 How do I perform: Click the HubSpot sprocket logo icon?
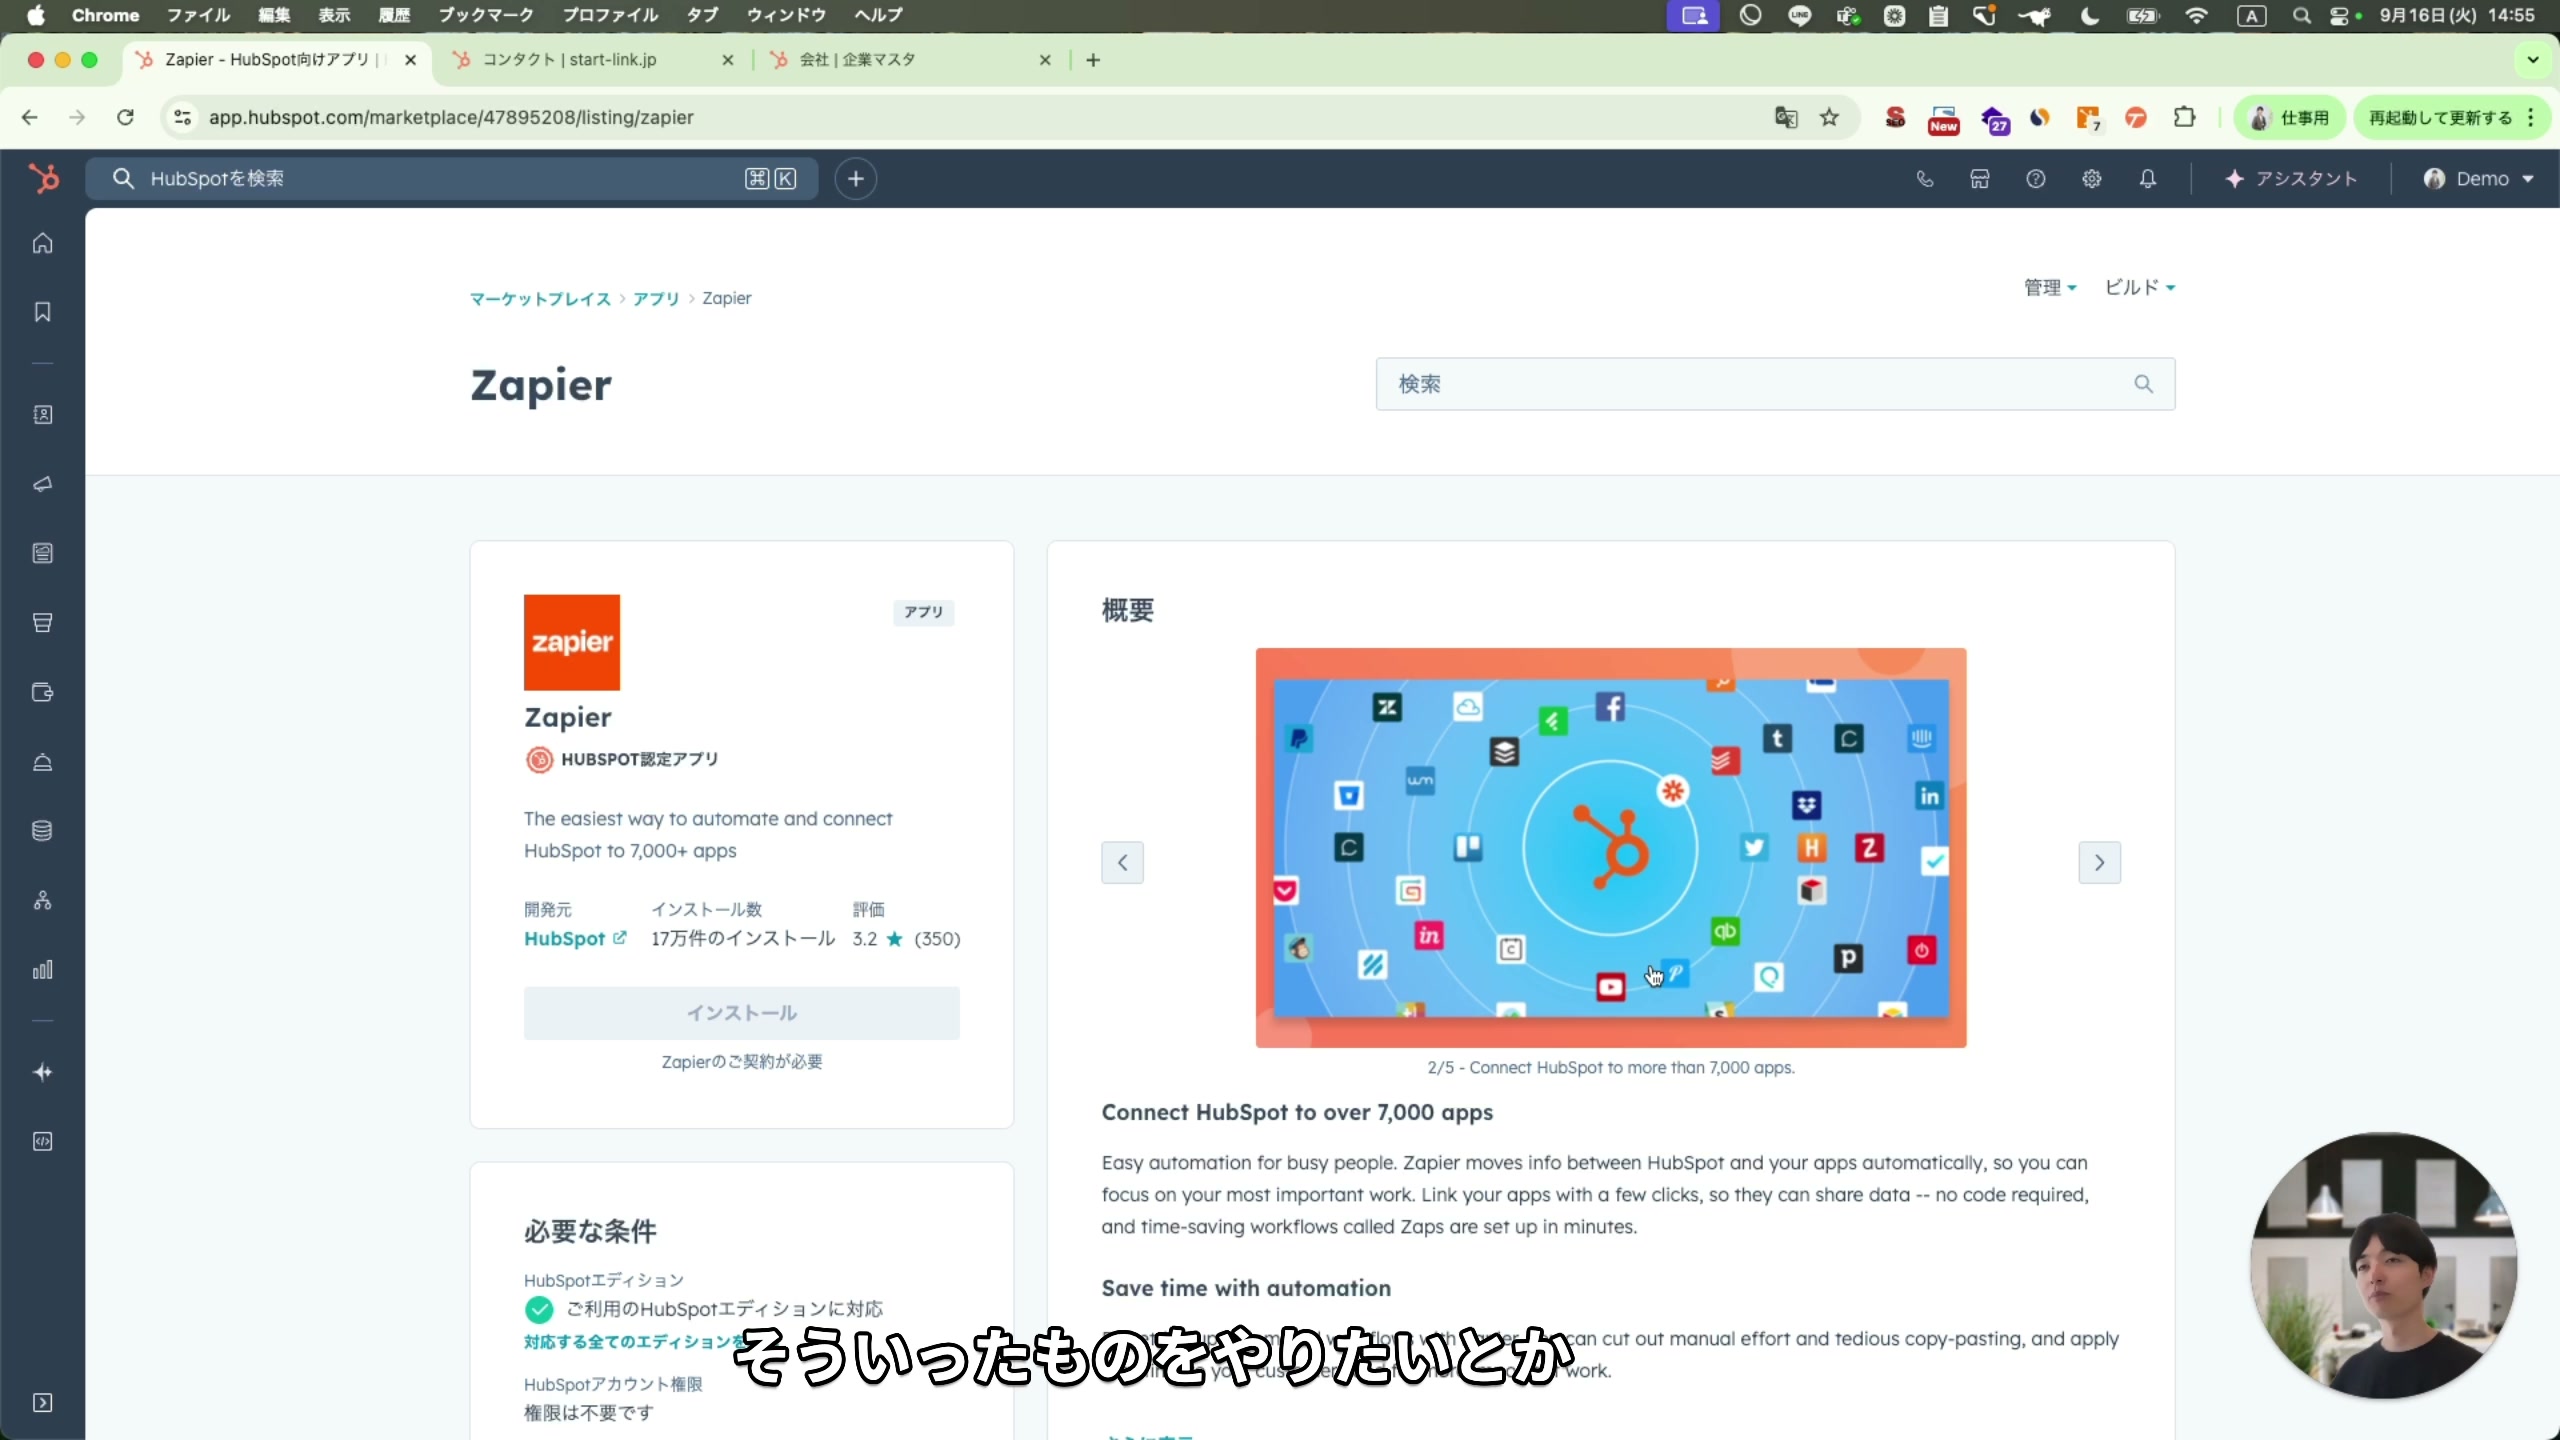[43, 179]
